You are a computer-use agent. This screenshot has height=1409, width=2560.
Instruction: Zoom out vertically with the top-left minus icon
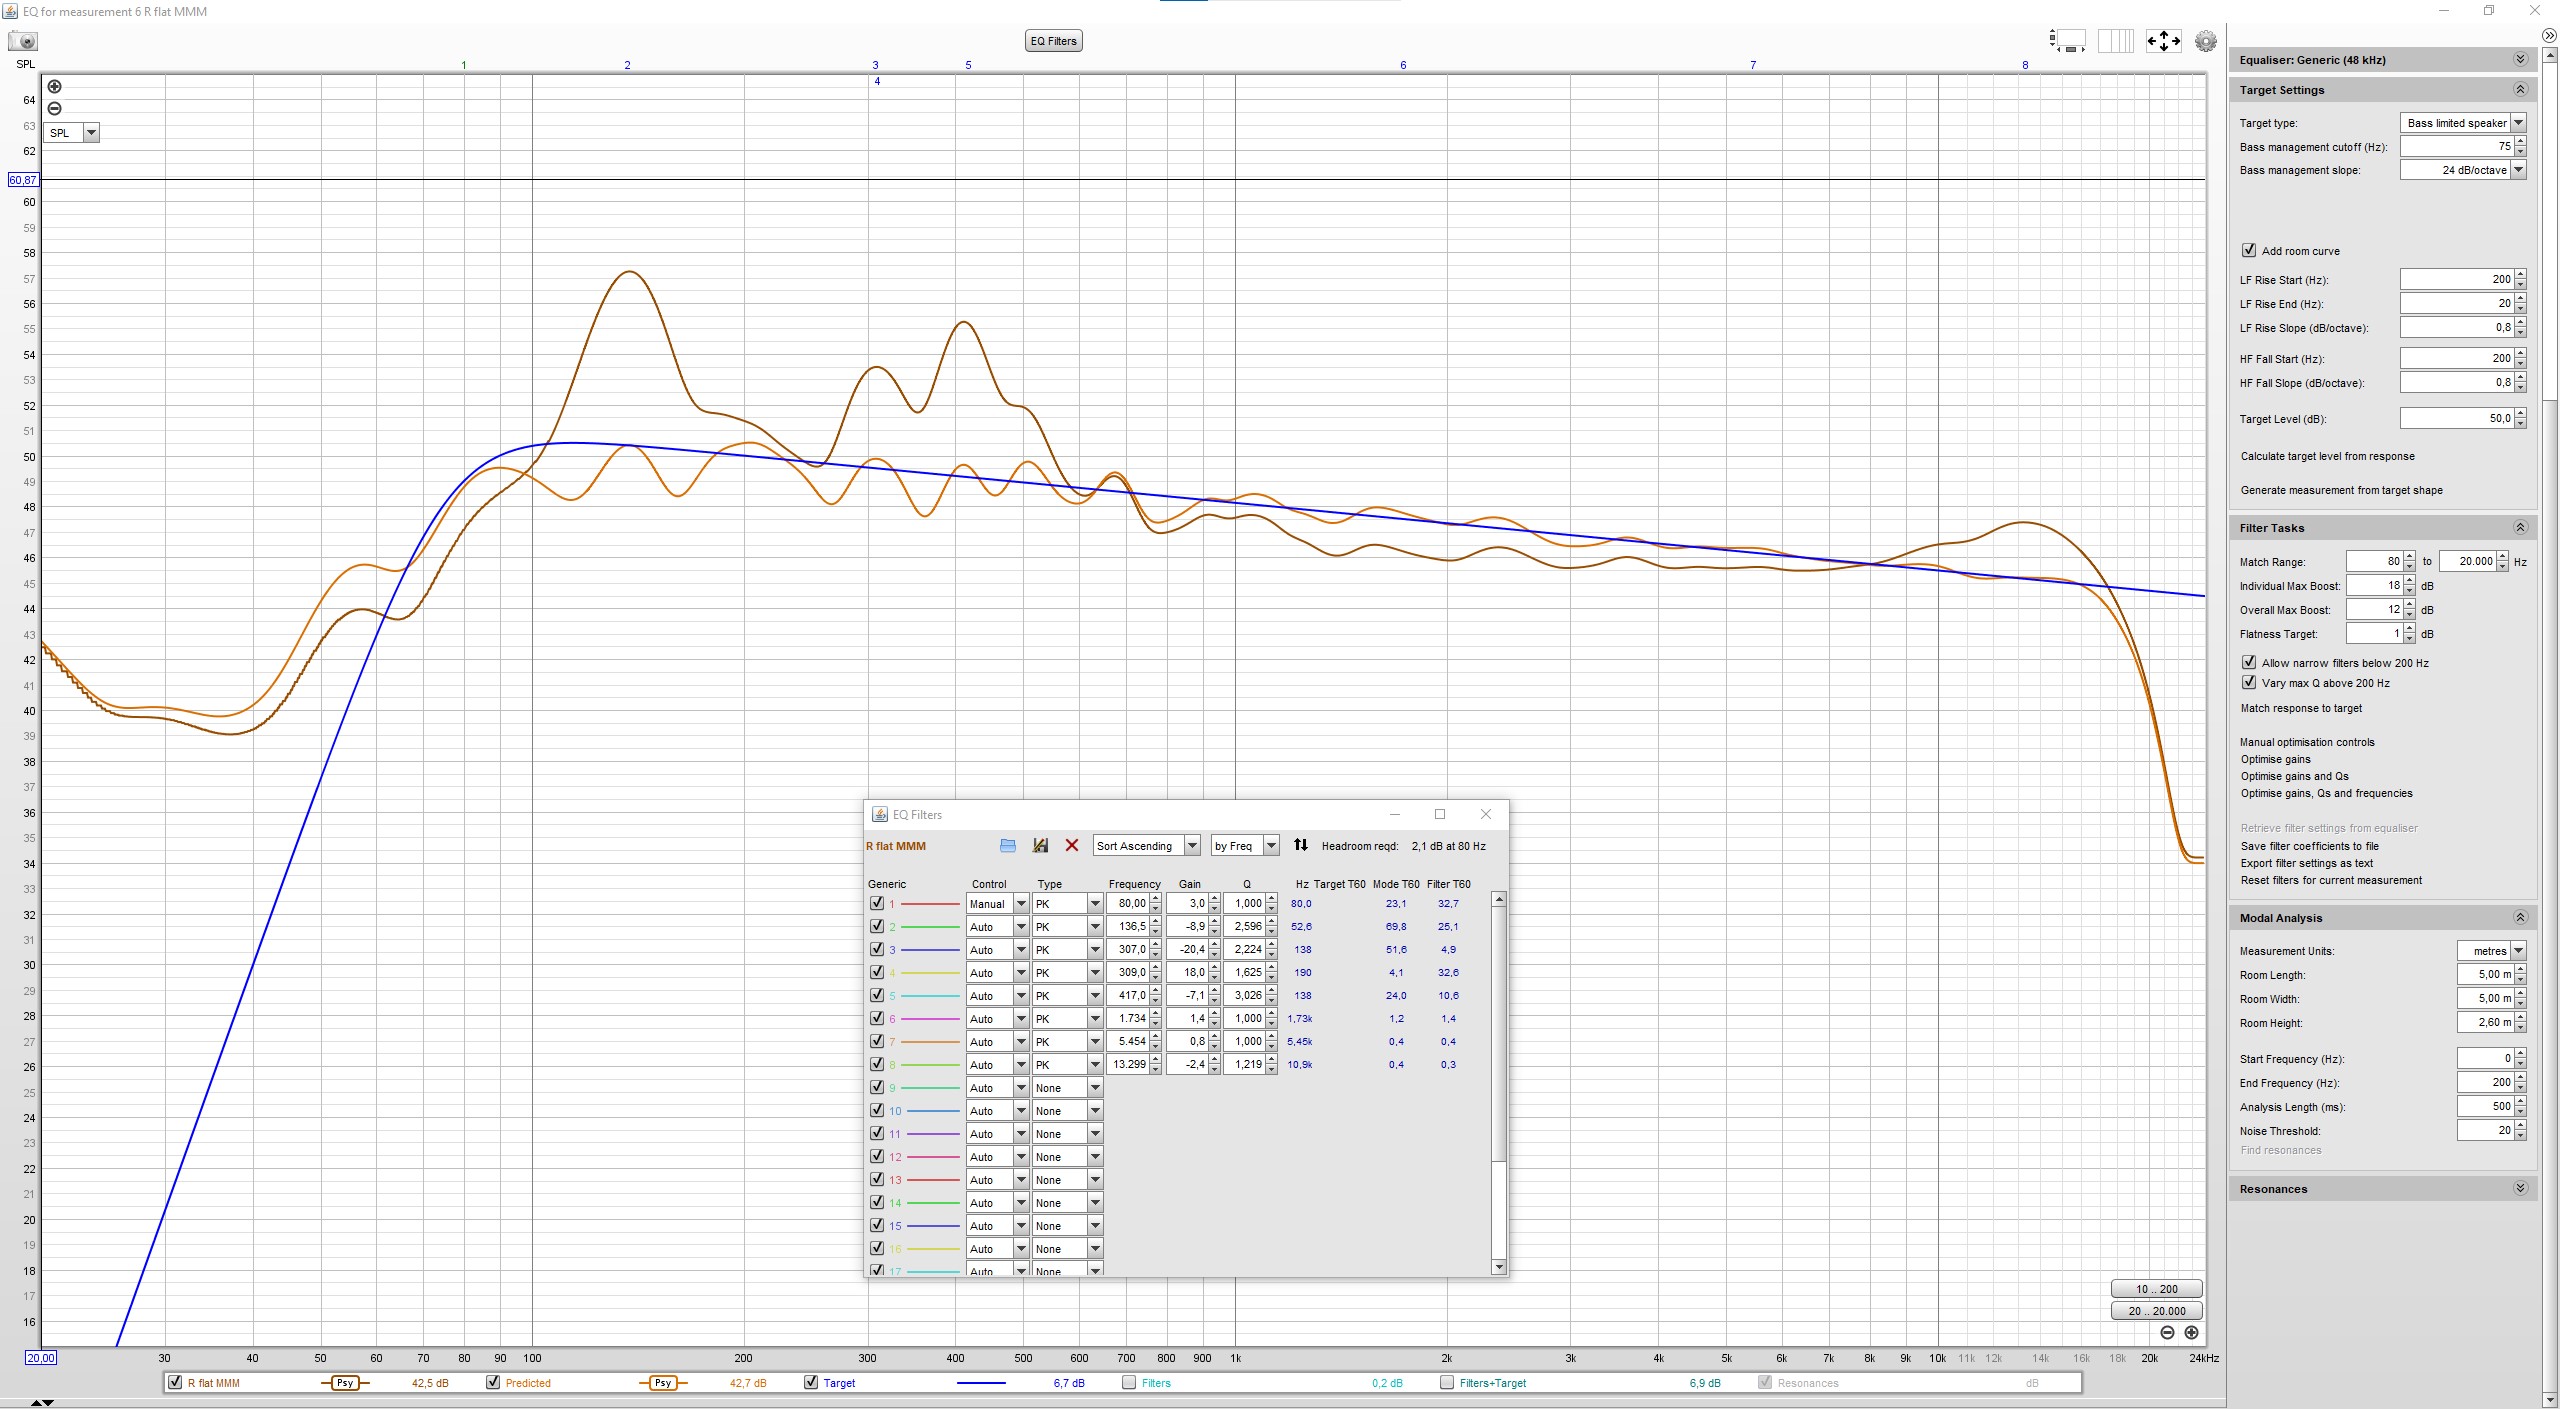55,109
